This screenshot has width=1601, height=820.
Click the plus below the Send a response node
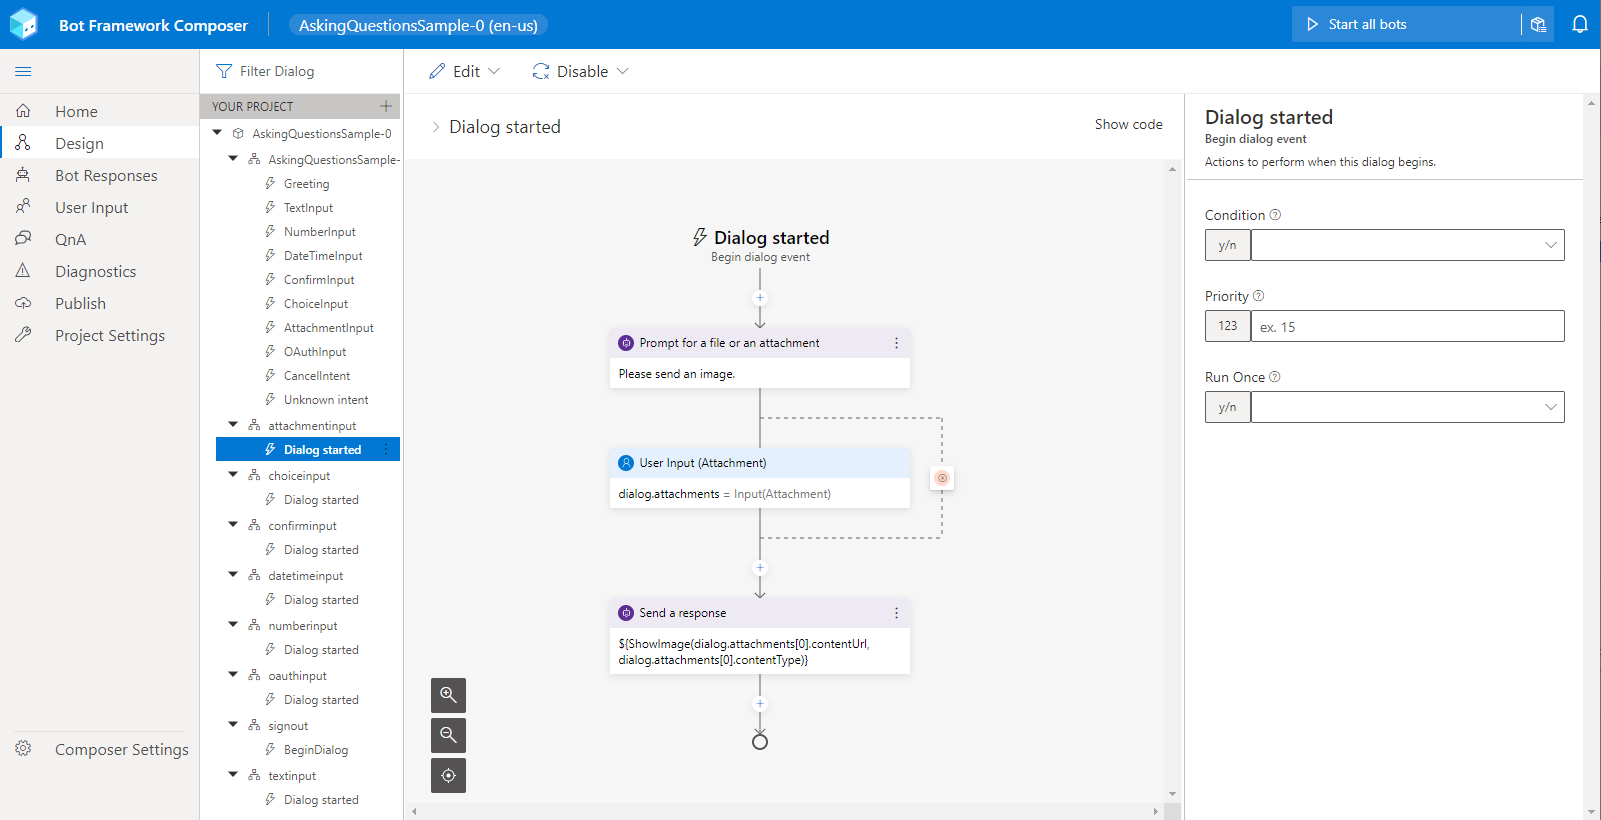(760, 704)
